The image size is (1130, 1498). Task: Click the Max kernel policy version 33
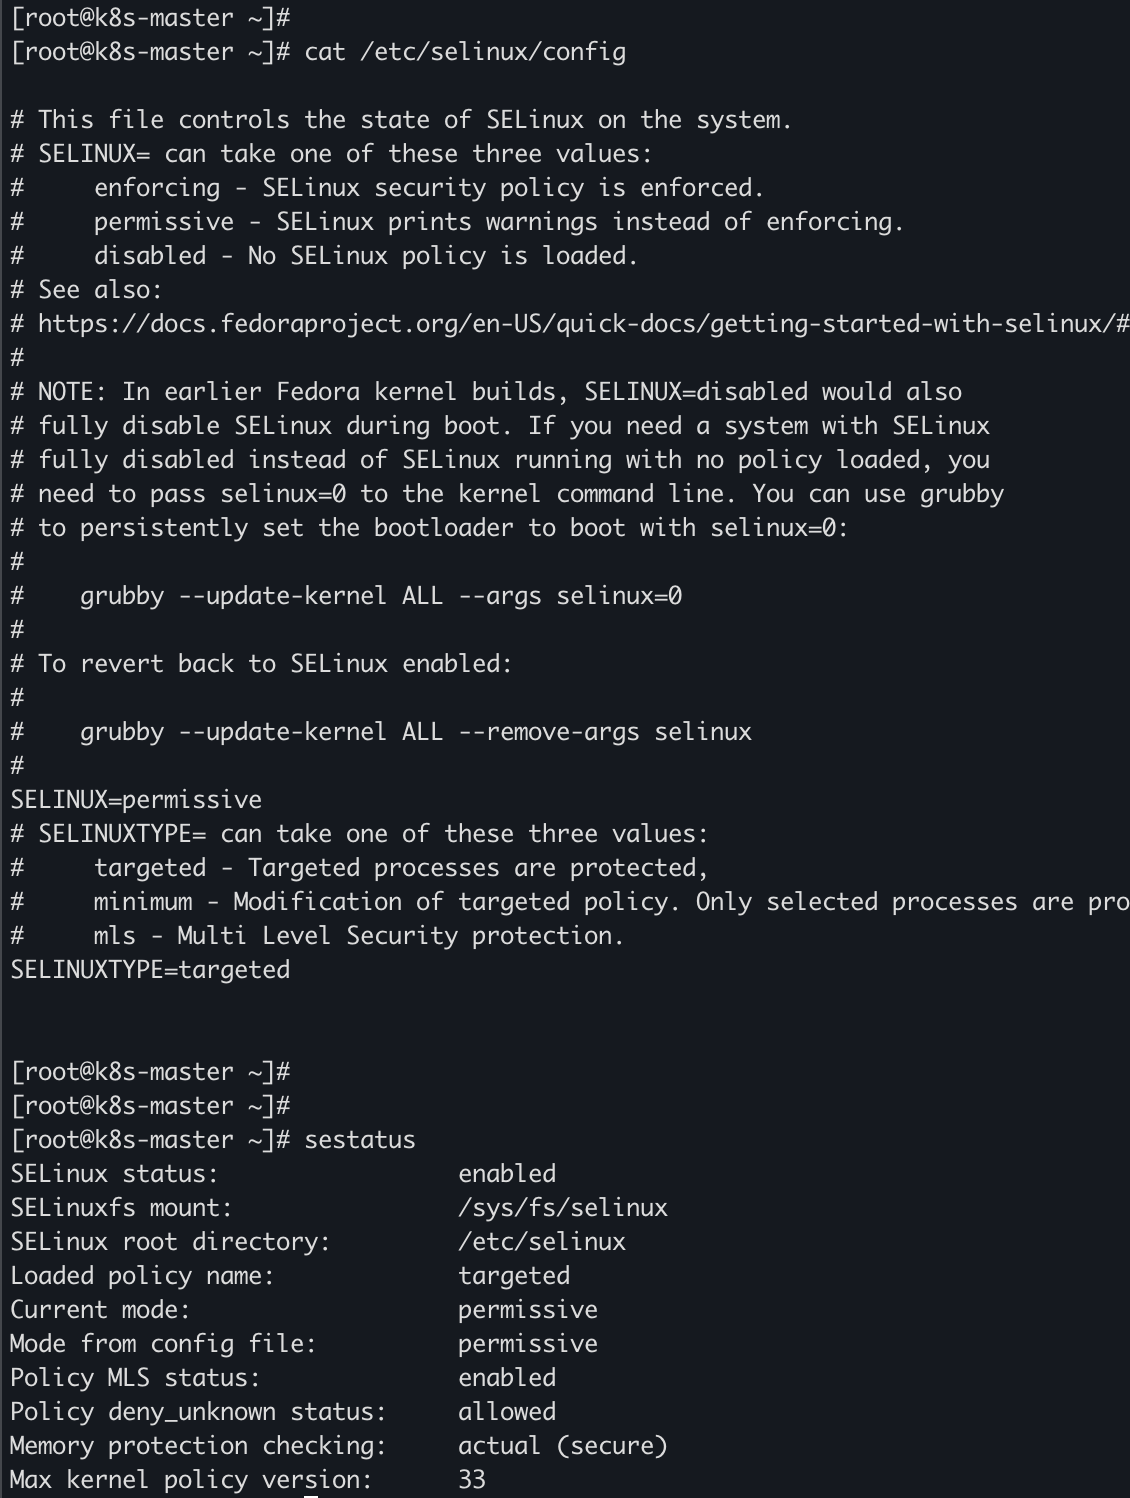tap(472, 1480)
